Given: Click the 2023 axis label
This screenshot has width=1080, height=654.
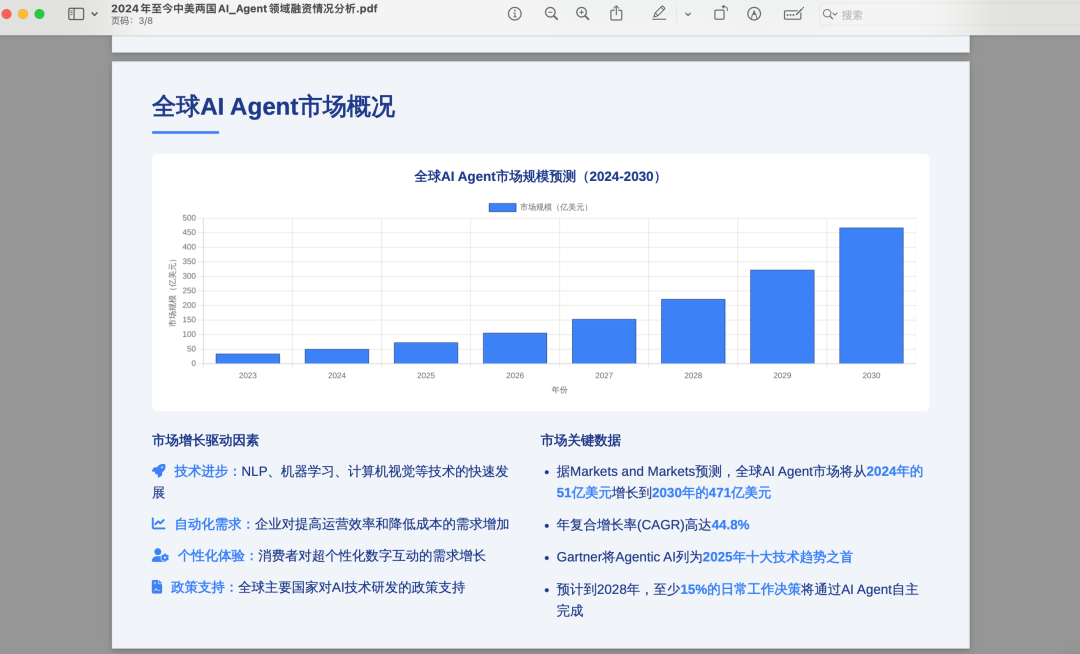Looking at the screenshot, I should [x=247, y=376].
